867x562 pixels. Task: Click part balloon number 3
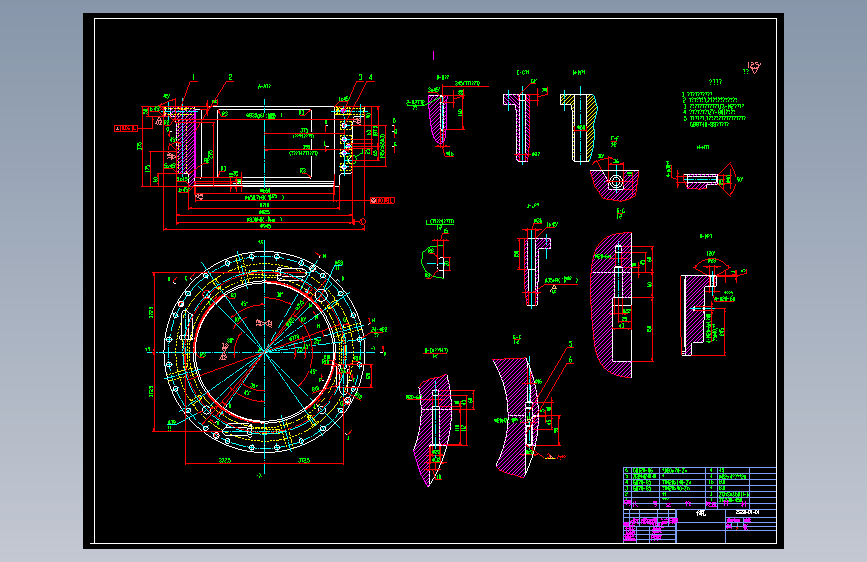[x=361, y=77]
